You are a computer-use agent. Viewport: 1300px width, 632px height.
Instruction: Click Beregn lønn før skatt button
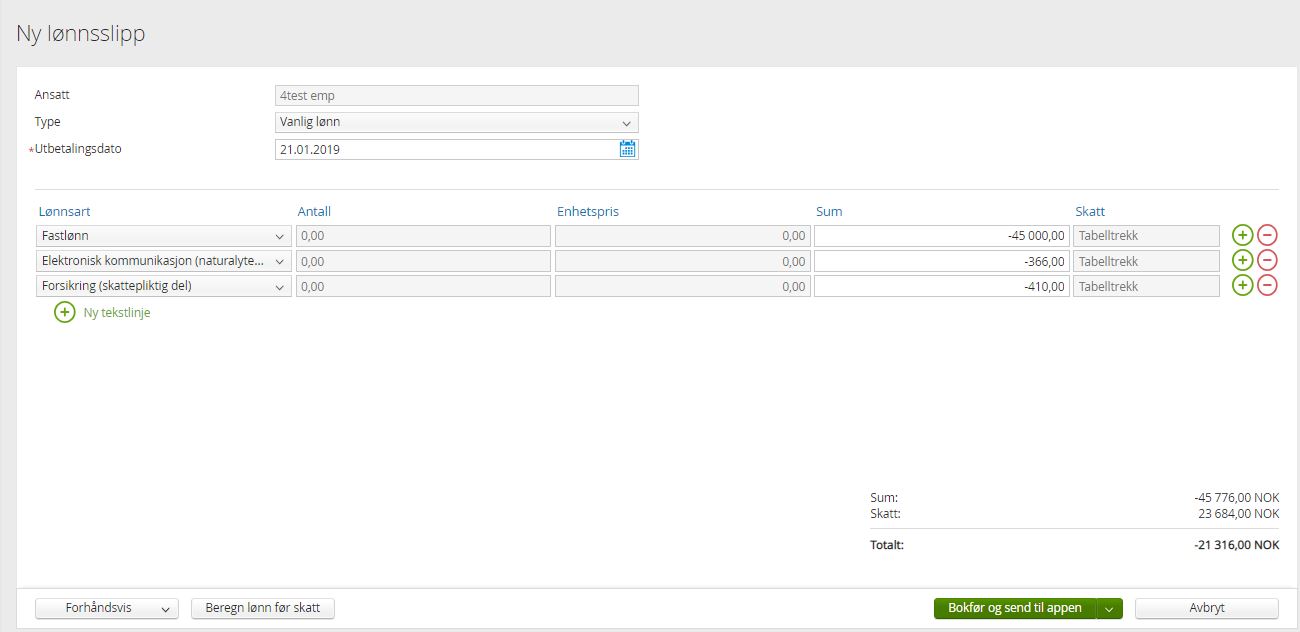point(263,608)
